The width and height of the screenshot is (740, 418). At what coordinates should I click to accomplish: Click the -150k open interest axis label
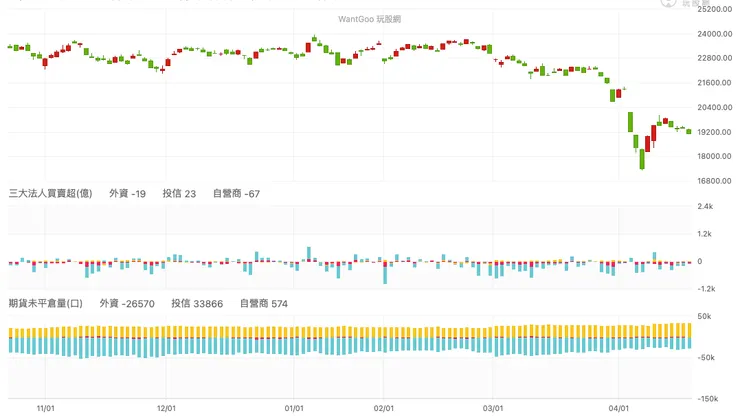pyautogui.click(x=708, y=399)
